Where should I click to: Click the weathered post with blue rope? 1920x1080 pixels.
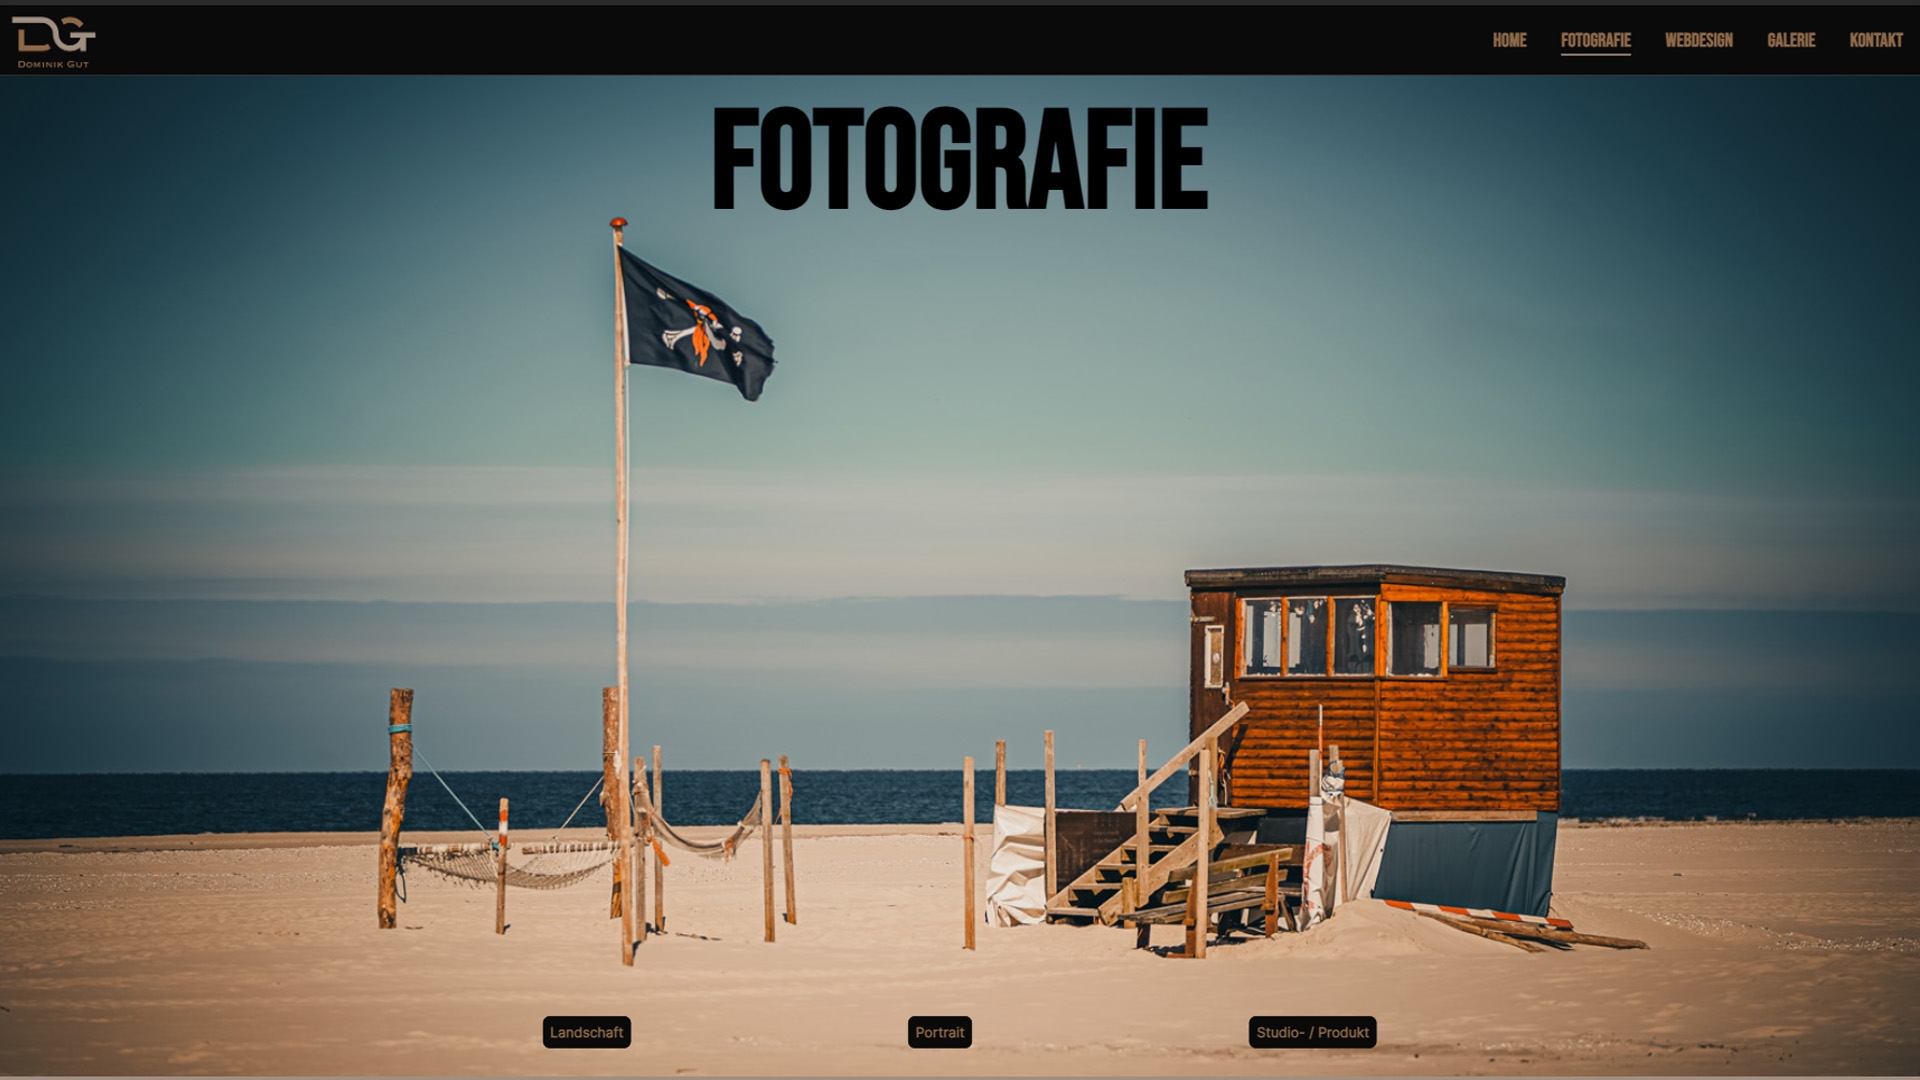397,800
